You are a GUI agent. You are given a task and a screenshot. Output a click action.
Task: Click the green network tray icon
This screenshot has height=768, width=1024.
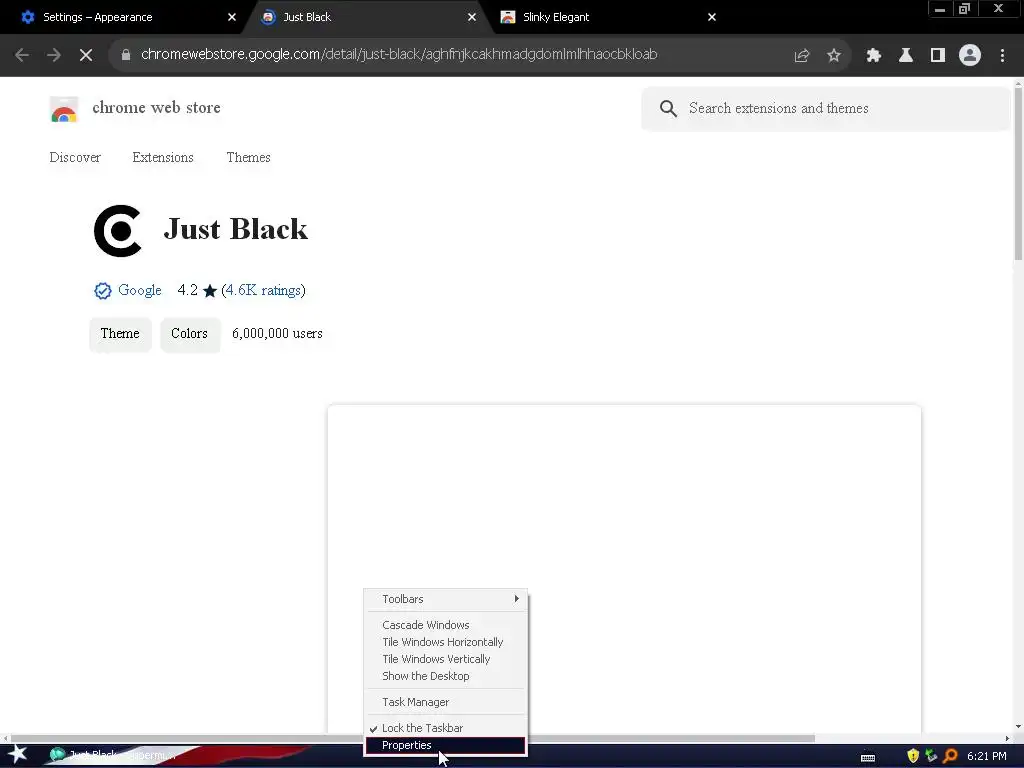[931, 756]
